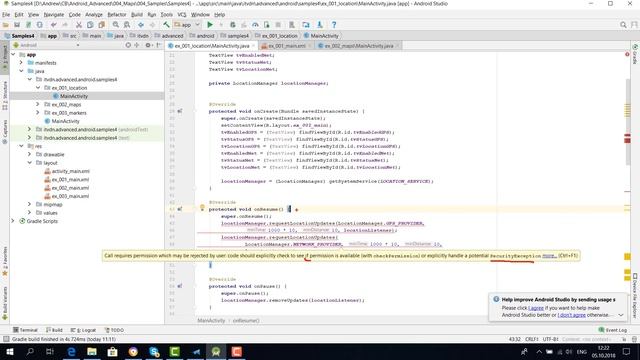Click the red error stripe mark on scrollbar
640x360 pixels.
pos(627,139)
